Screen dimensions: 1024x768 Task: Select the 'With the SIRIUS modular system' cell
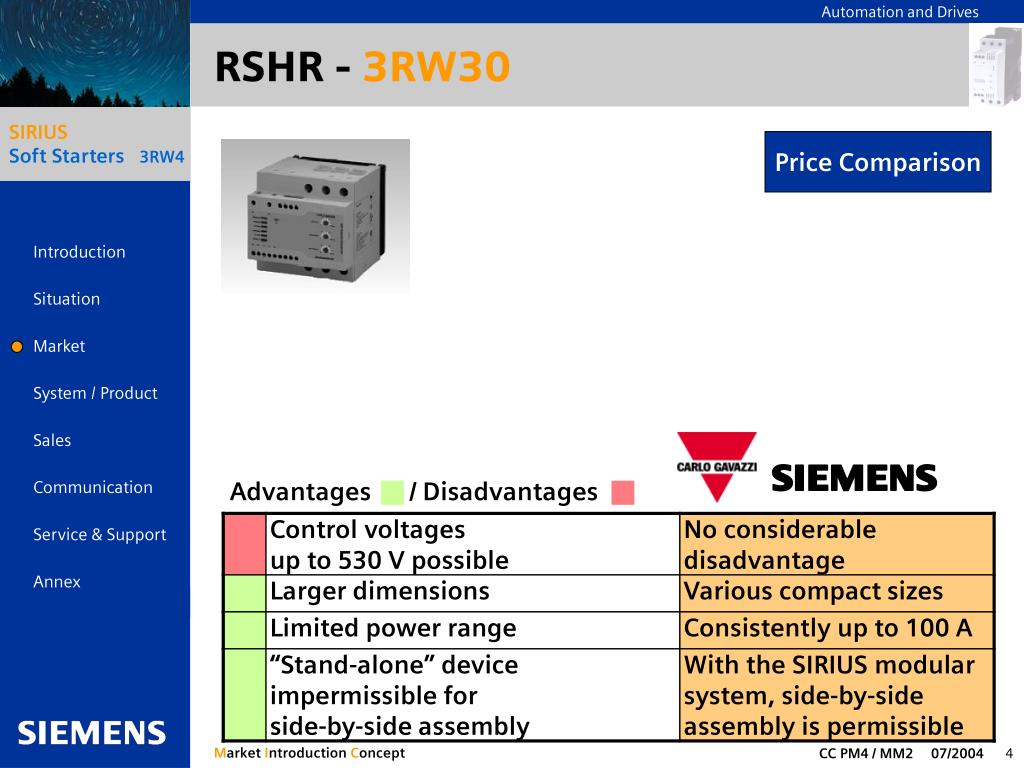pos(837,694)
